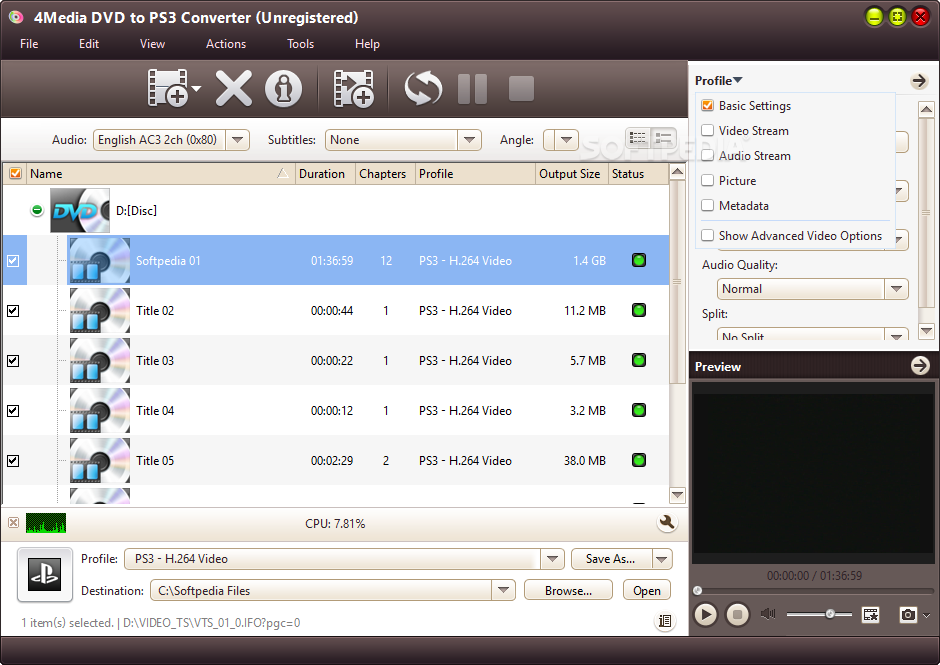Screen dimensions: 940x665
Task: Enable the Metadata checkbox
Action: 707,205
